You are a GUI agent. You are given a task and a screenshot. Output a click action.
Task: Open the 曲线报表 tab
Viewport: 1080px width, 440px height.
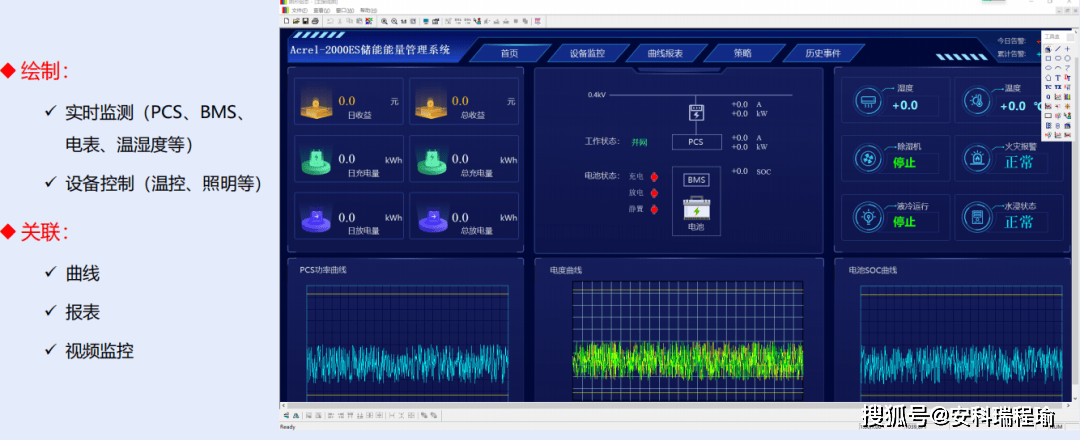pyautogui.click(x=665, y=53)
